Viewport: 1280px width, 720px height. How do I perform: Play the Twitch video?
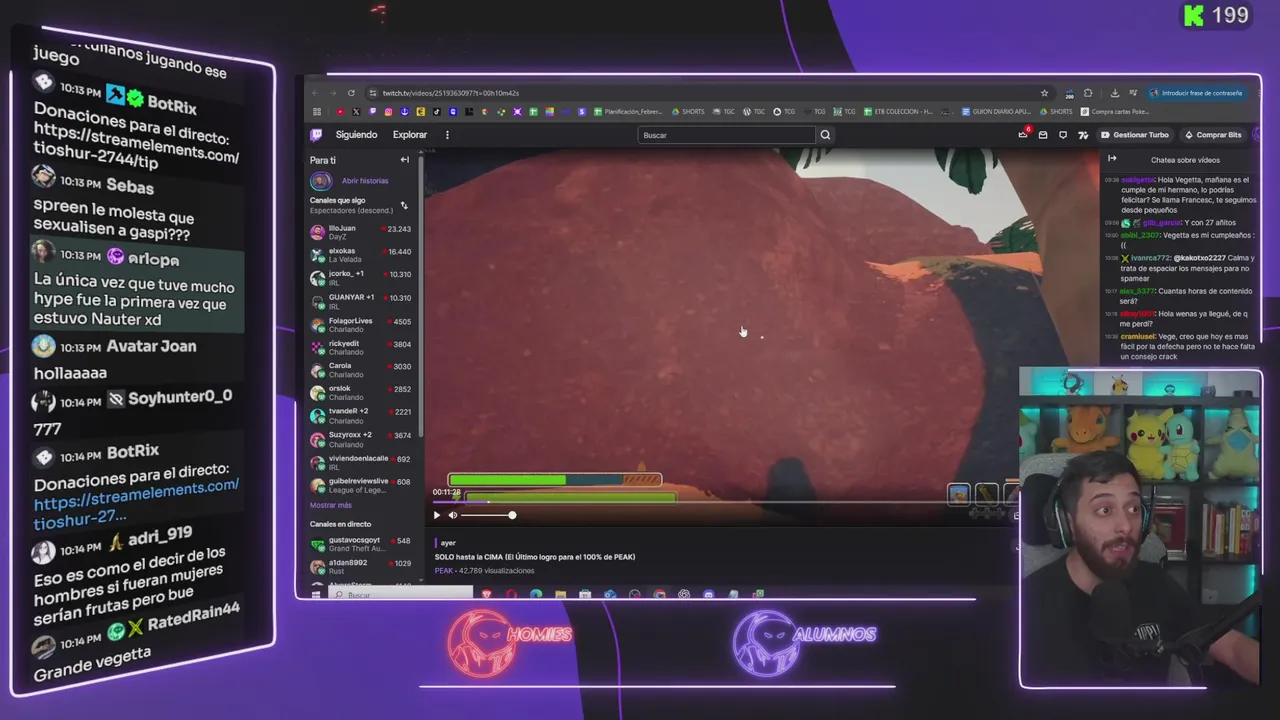coord(436,515)
